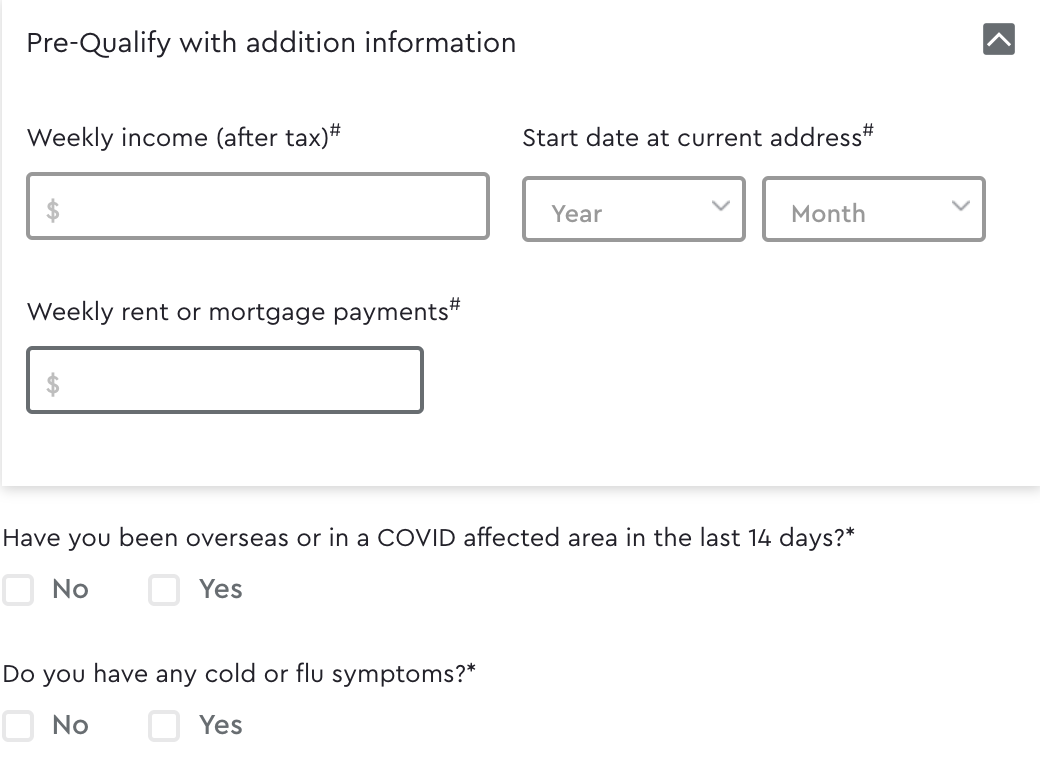Focus the Weekly rent or mortgage payments input

[x=225, y=380]
